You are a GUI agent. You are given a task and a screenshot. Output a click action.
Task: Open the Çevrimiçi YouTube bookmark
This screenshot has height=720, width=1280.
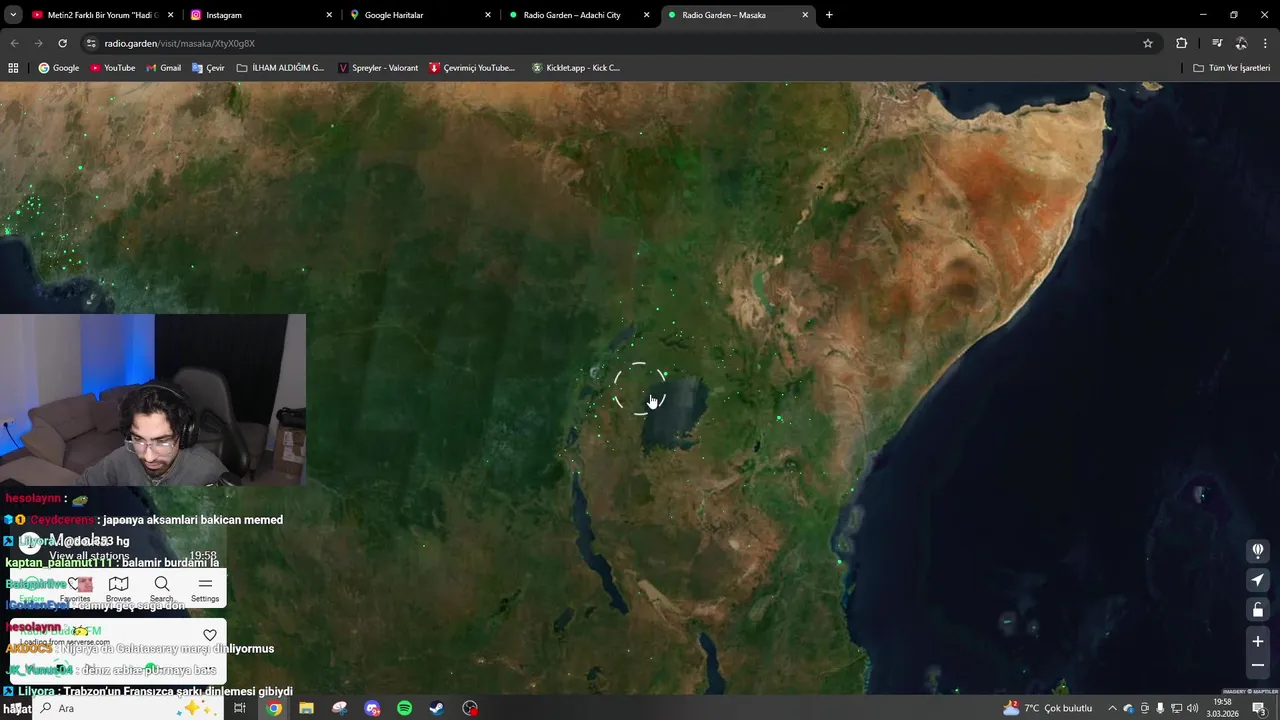point(472,68)
